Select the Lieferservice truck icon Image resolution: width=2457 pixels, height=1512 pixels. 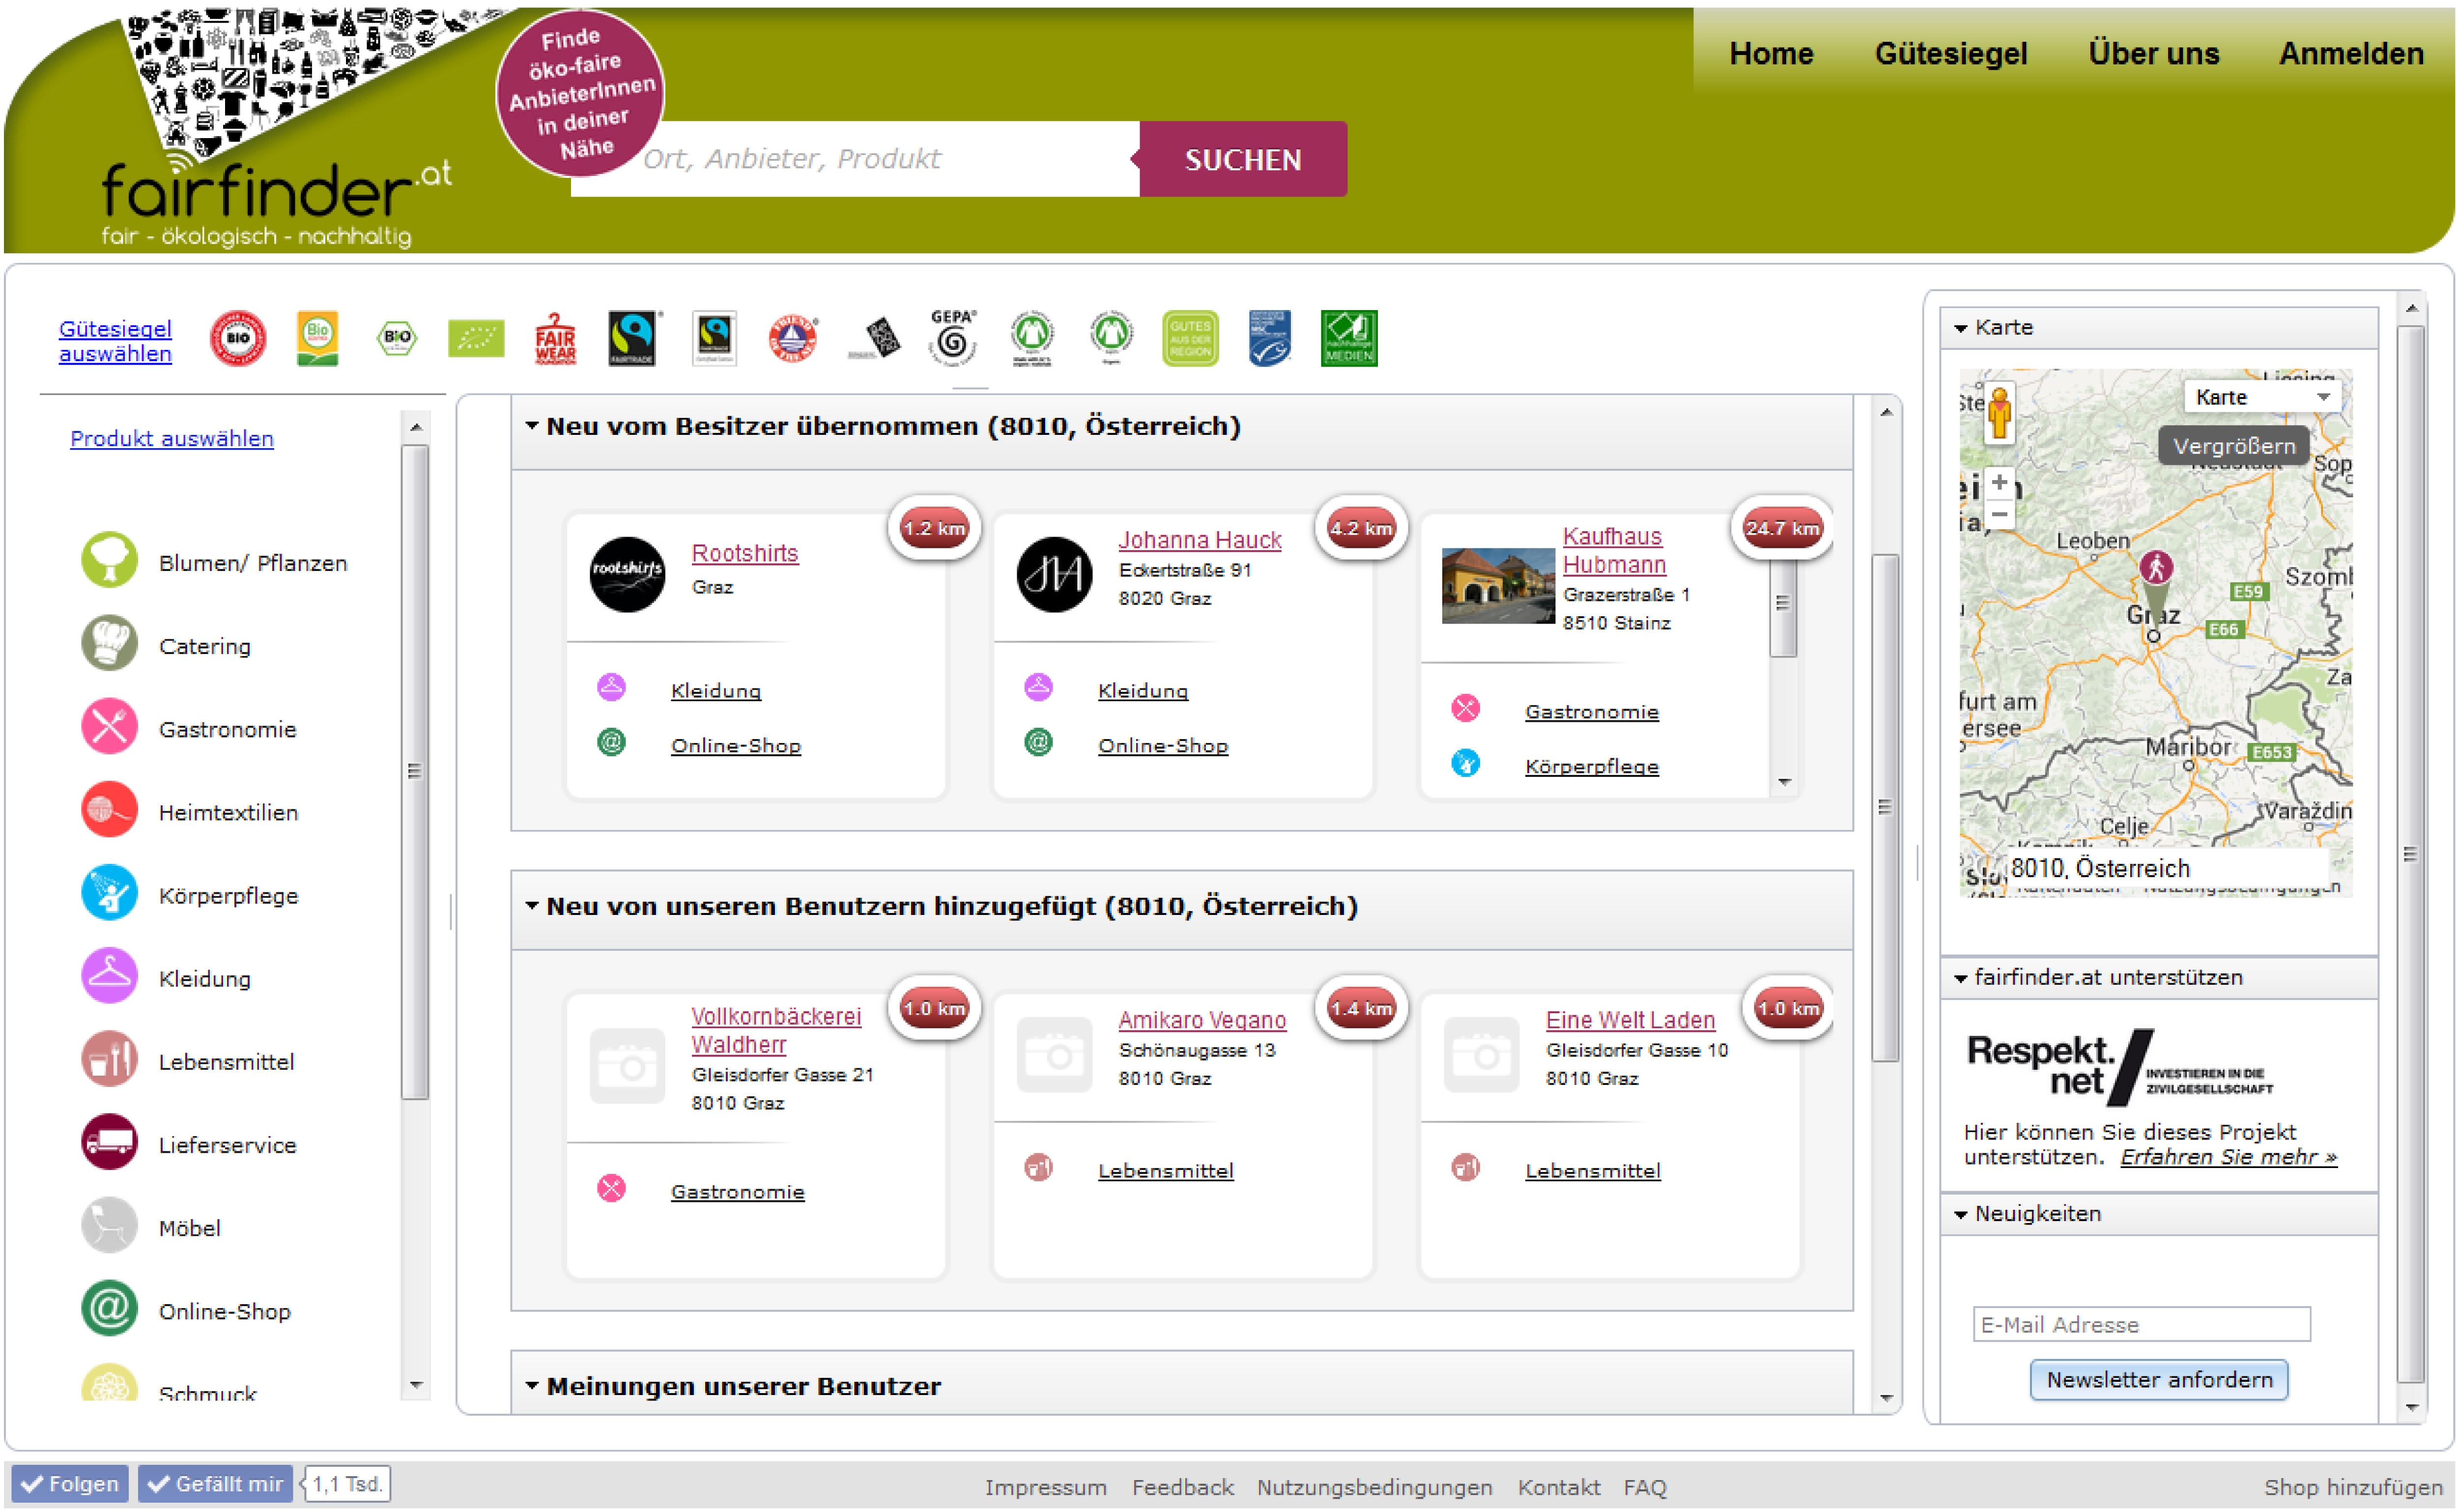click(109, 1143)
